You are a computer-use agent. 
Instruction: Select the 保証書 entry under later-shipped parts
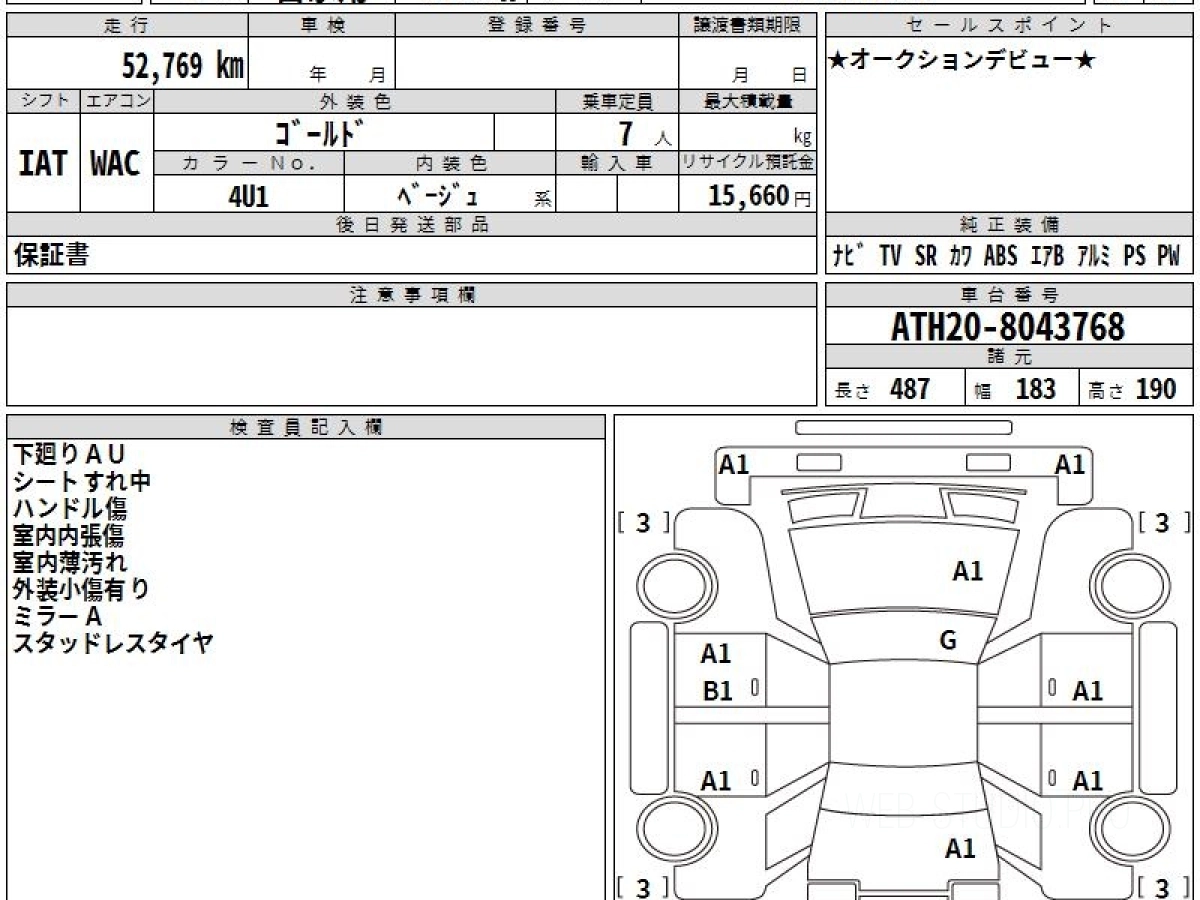(x=51, y=255)
